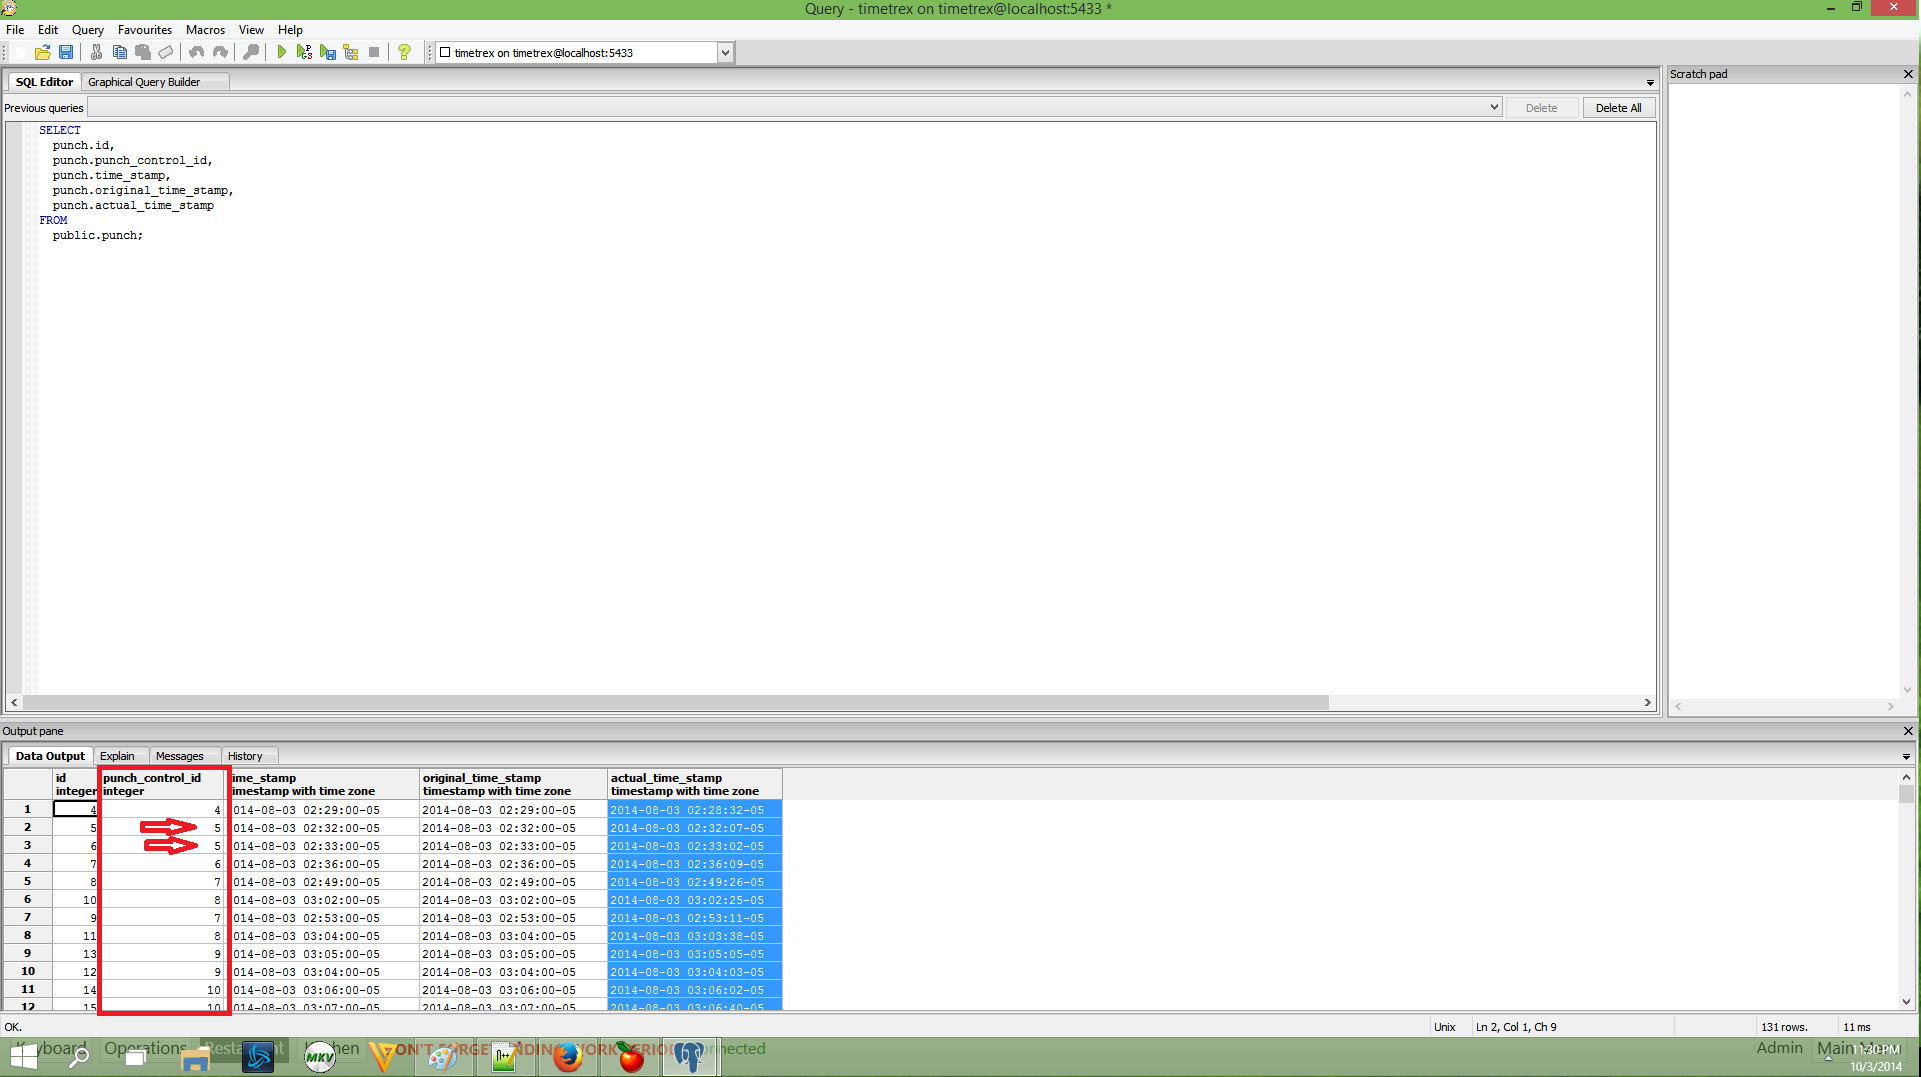The image size is (1921, 1077).
Task: Open Firefox from the taskbar
Action: [x=568, y=1057]
